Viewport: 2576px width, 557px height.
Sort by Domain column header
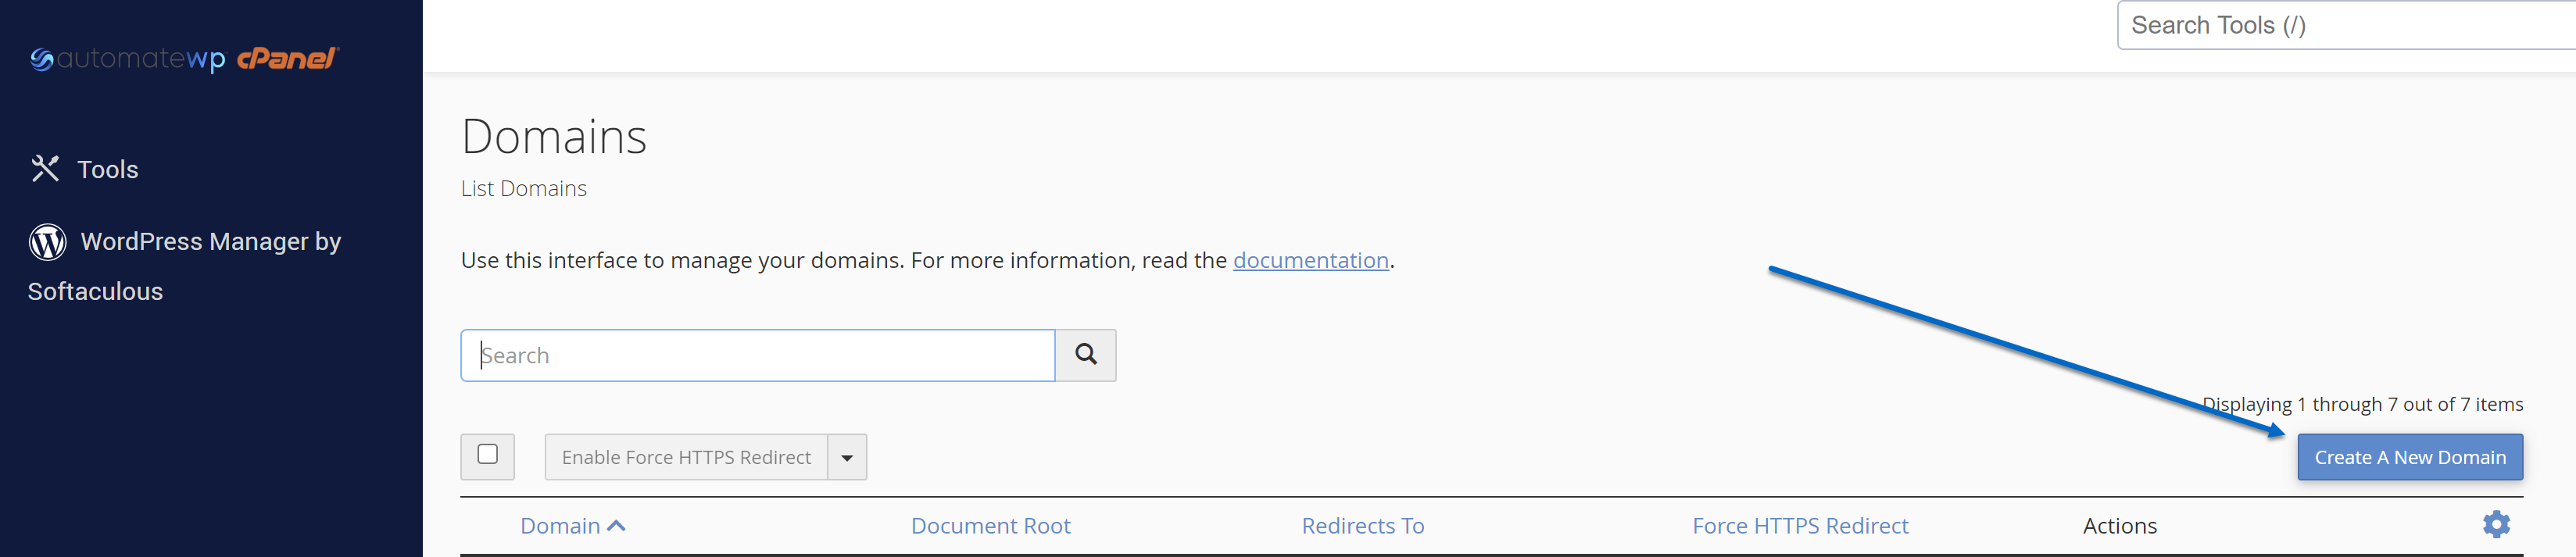[x=560, y=526]
